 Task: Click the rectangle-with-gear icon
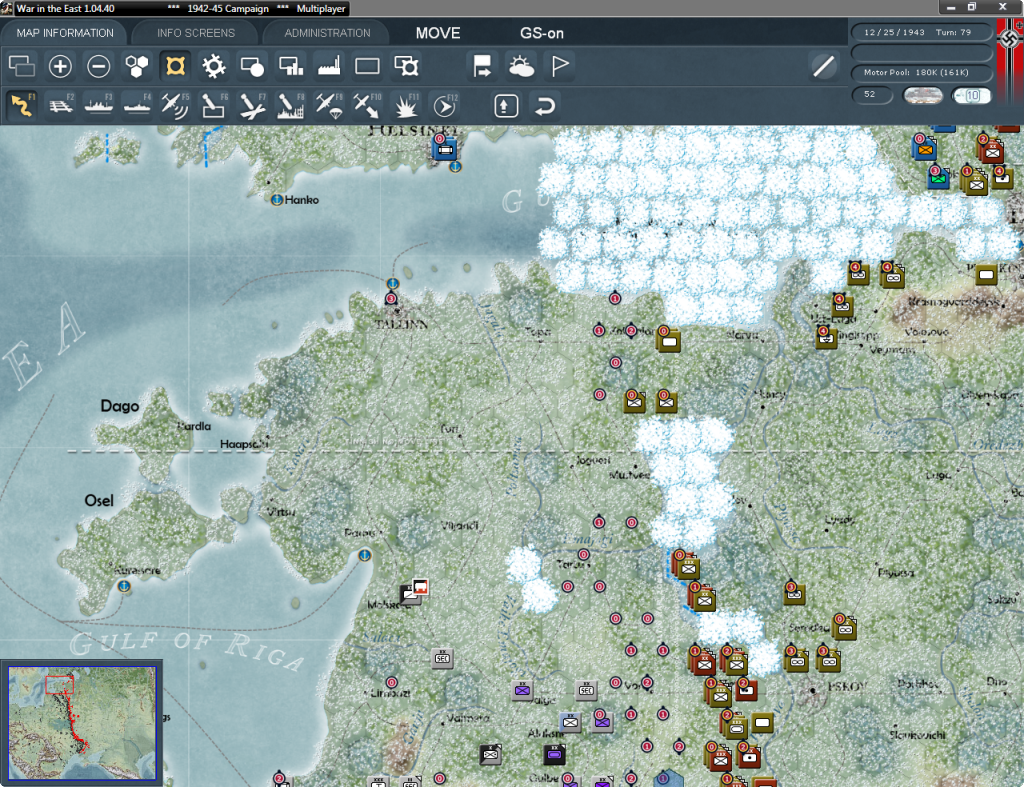[406, 66]
